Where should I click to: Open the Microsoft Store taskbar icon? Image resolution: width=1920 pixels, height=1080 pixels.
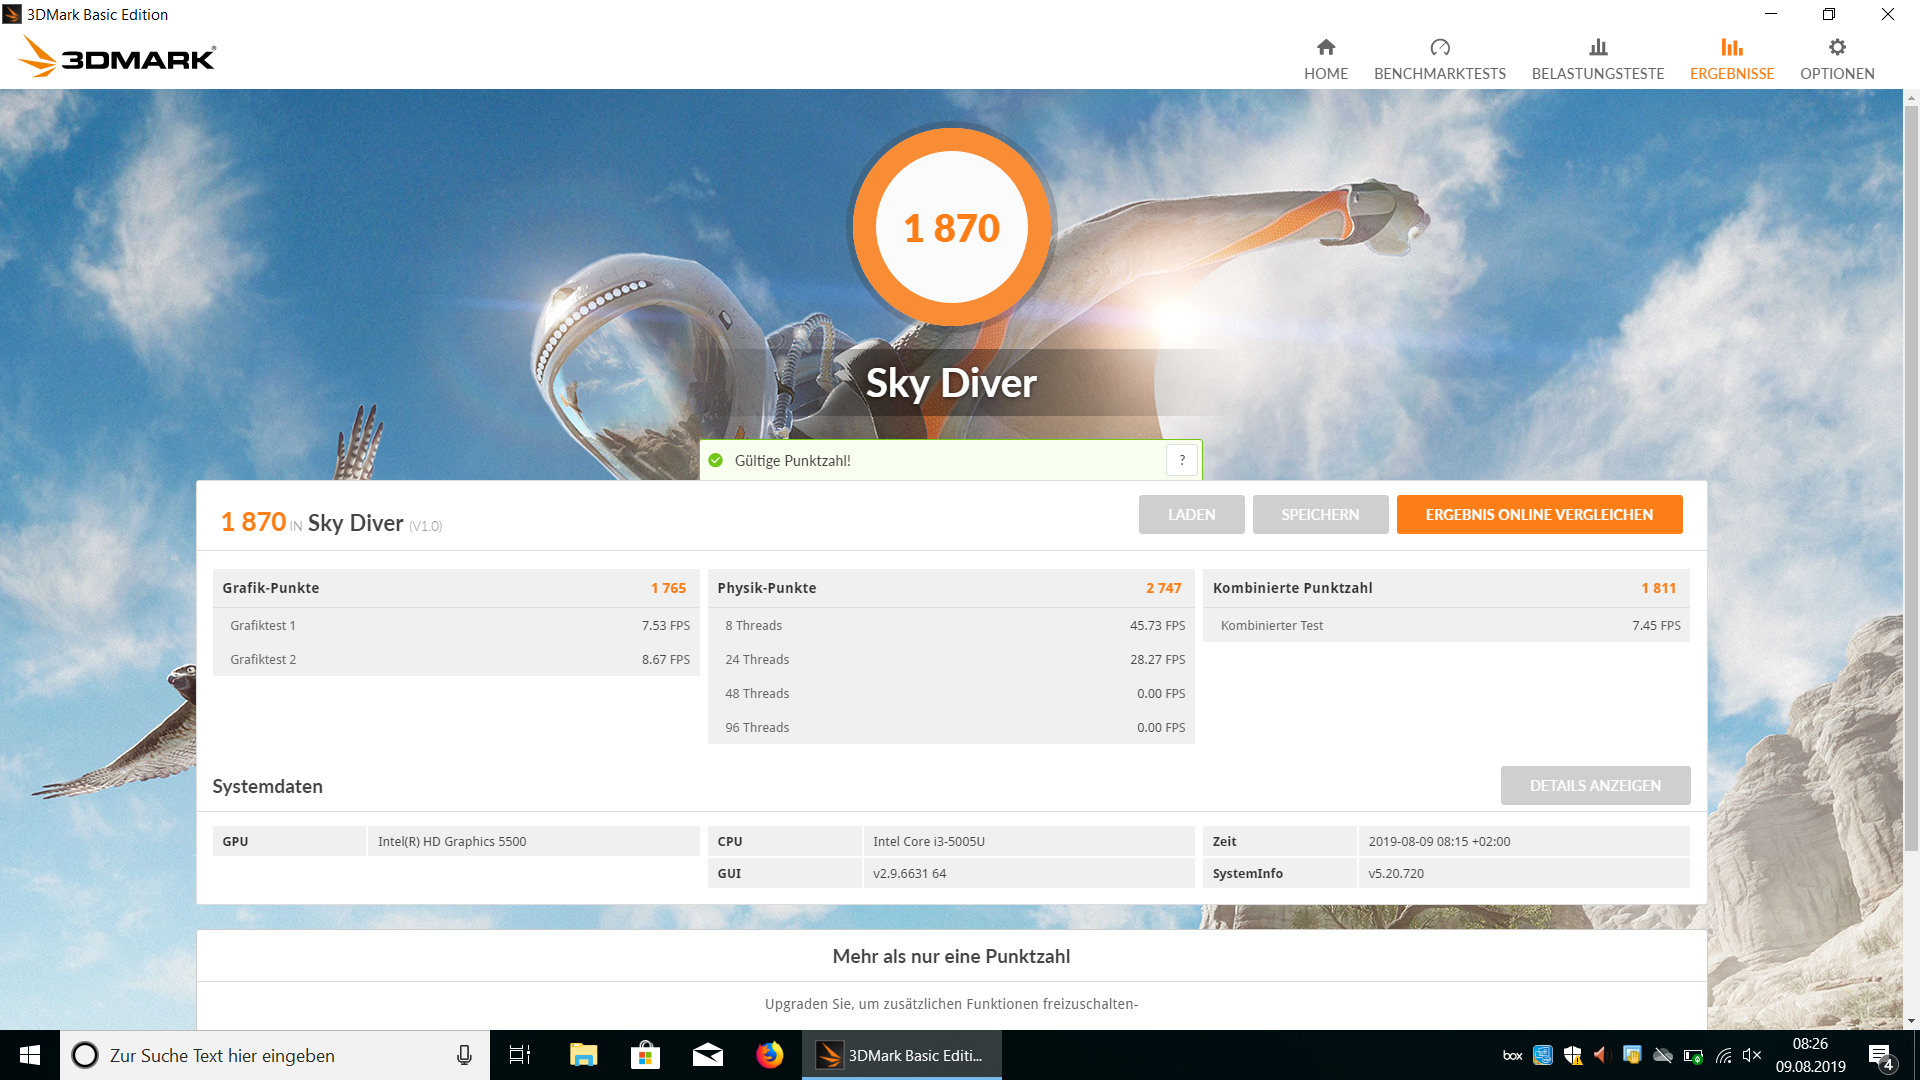click(x=645, y=1055)
